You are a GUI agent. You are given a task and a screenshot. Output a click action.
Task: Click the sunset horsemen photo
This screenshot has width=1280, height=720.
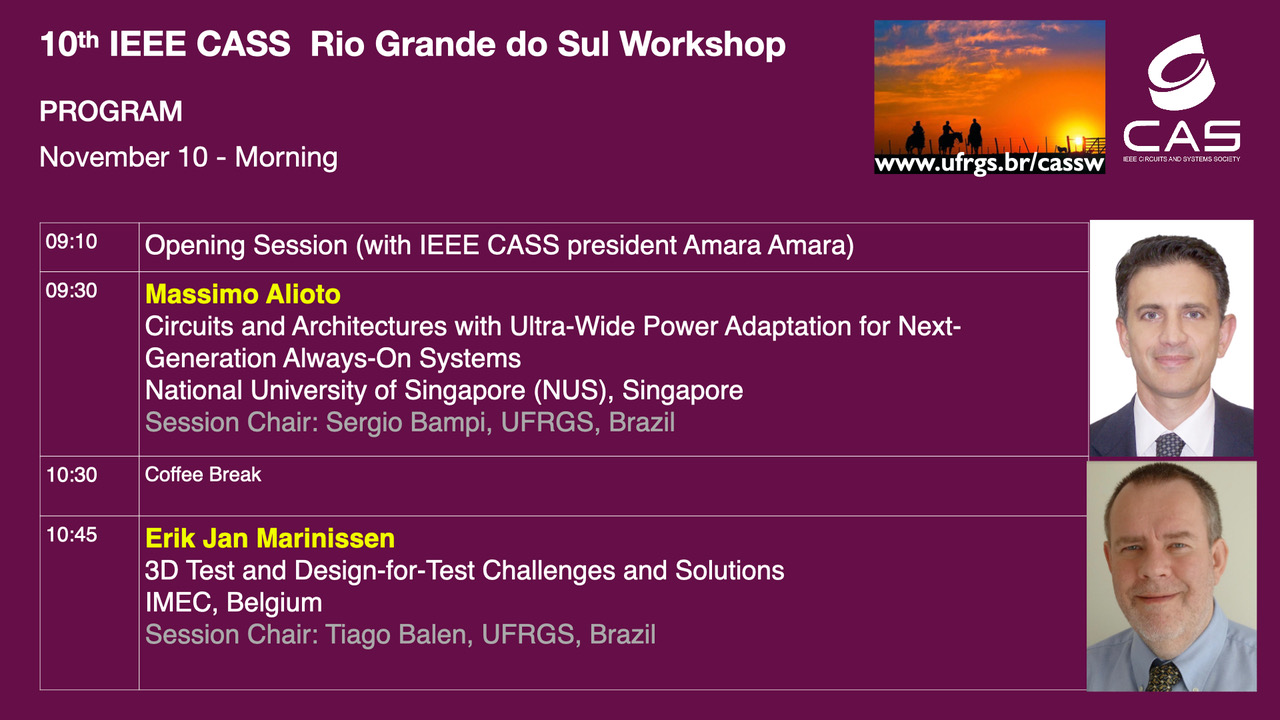989,85
